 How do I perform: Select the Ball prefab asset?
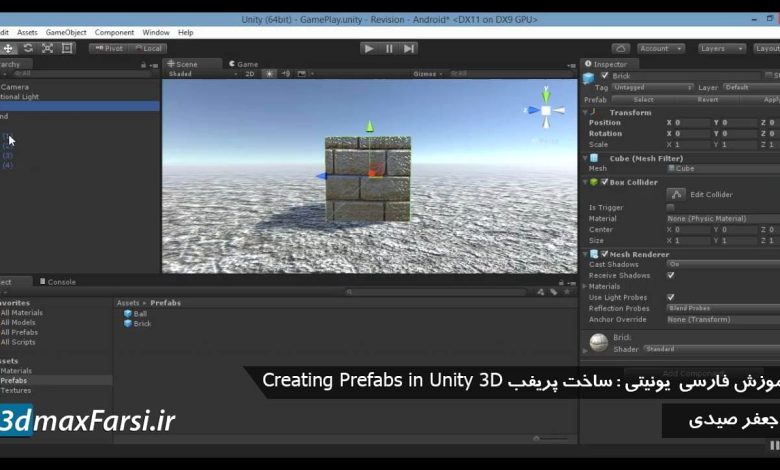point(135,314)
